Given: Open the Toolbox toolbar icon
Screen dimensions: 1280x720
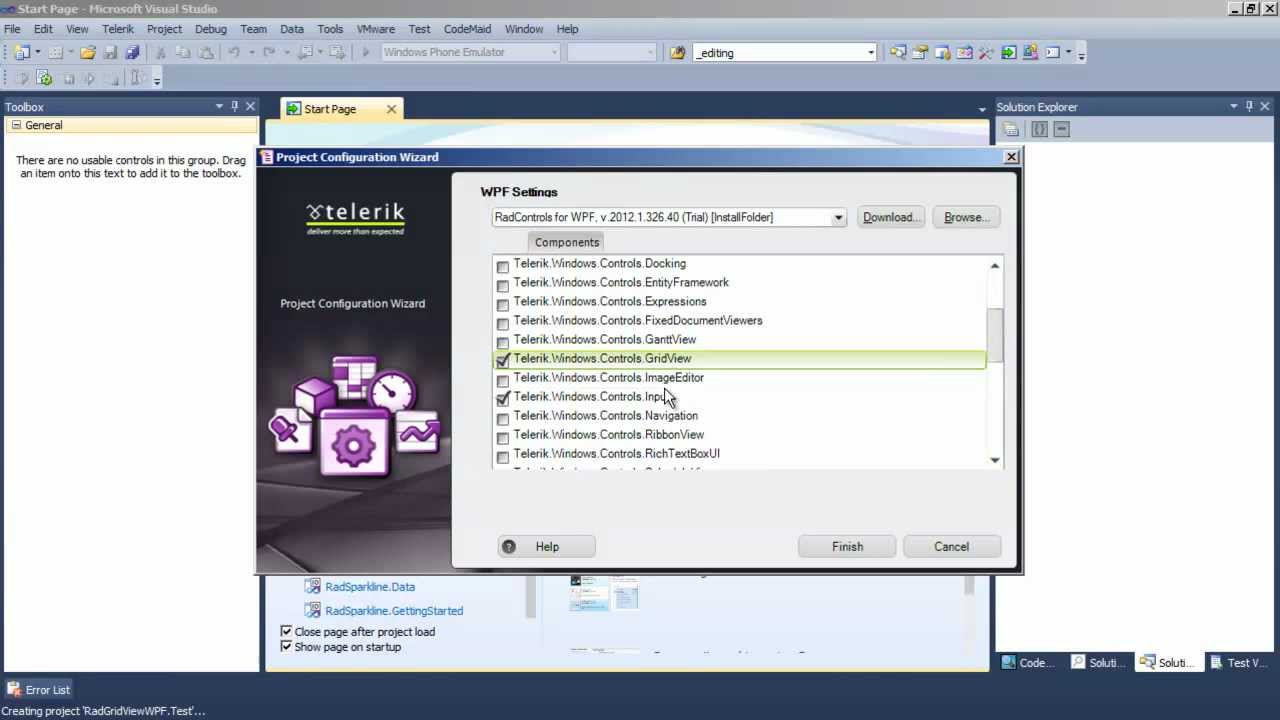Looking at the screenshot, I should pos(986,52).
